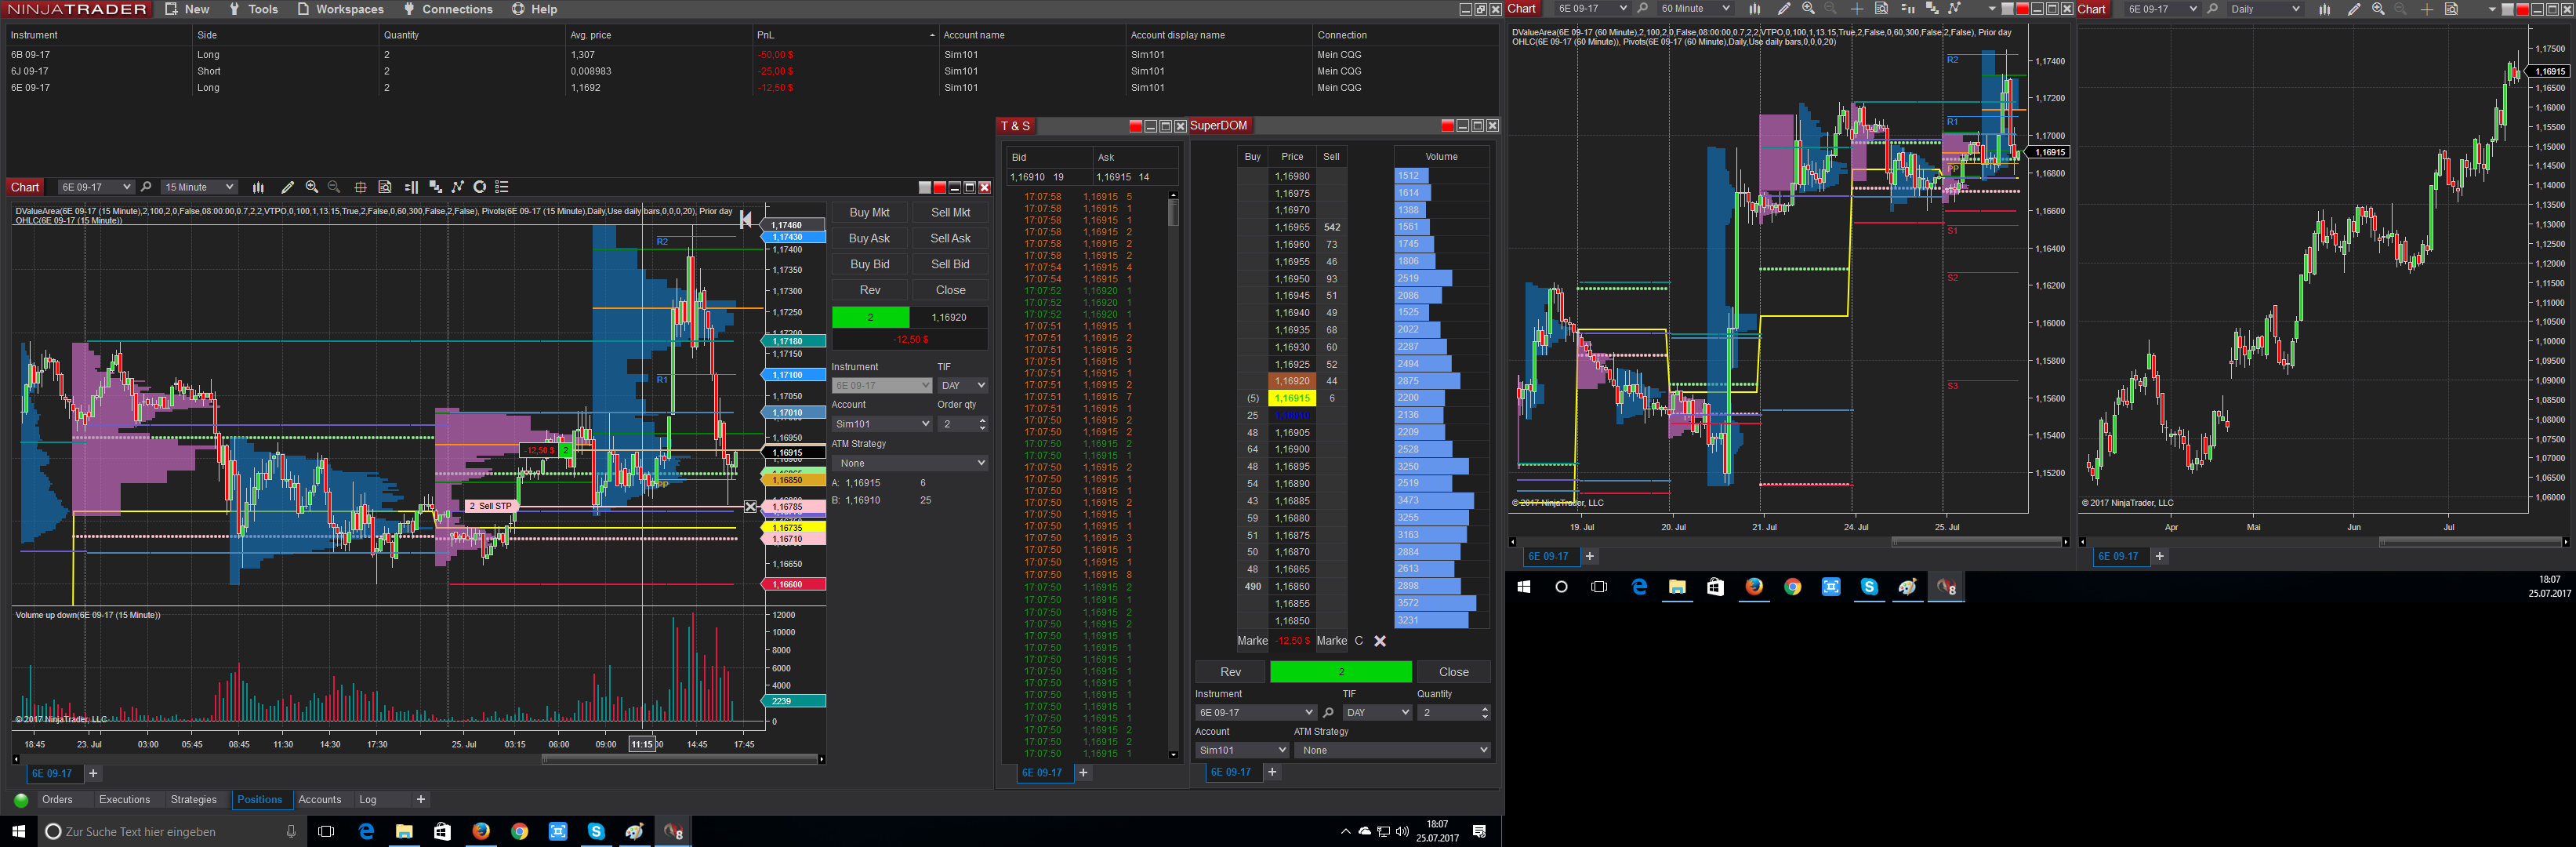Click Close button in SuperDOM
This screenshot has width=2576, height=847.
pos(1453,672)
